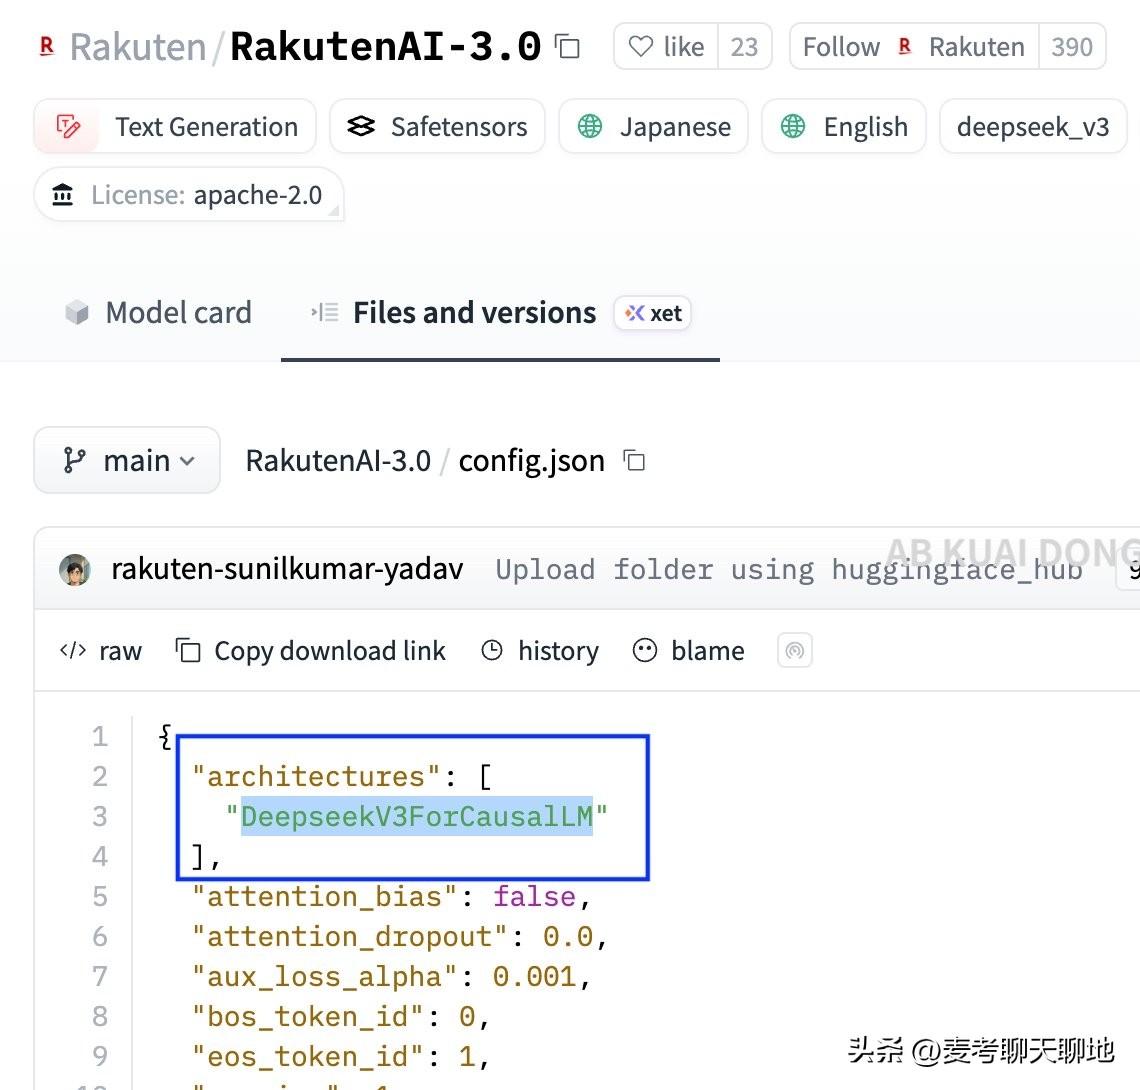Select the Japanese language tag
Viewport: 1140px width, 1090px height.
click(x=653, y=127)
